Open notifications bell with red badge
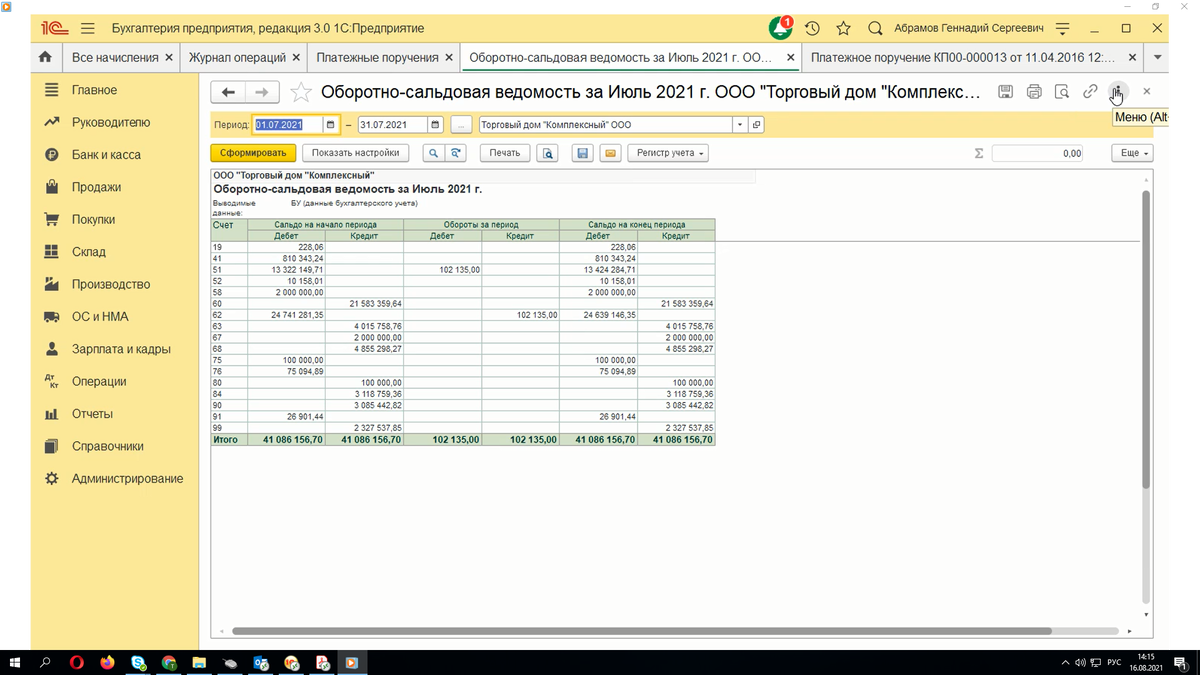1200x675 pixels. click(x=780, y=28)
